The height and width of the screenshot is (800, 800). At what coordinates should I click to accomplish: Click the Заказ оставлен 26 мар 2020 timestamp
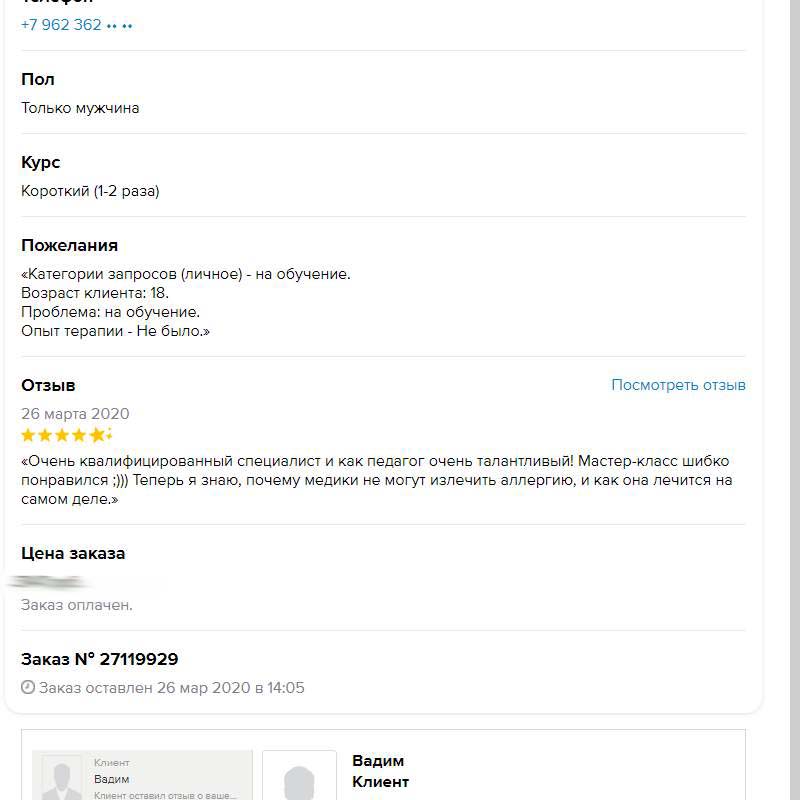pos(172,688)
